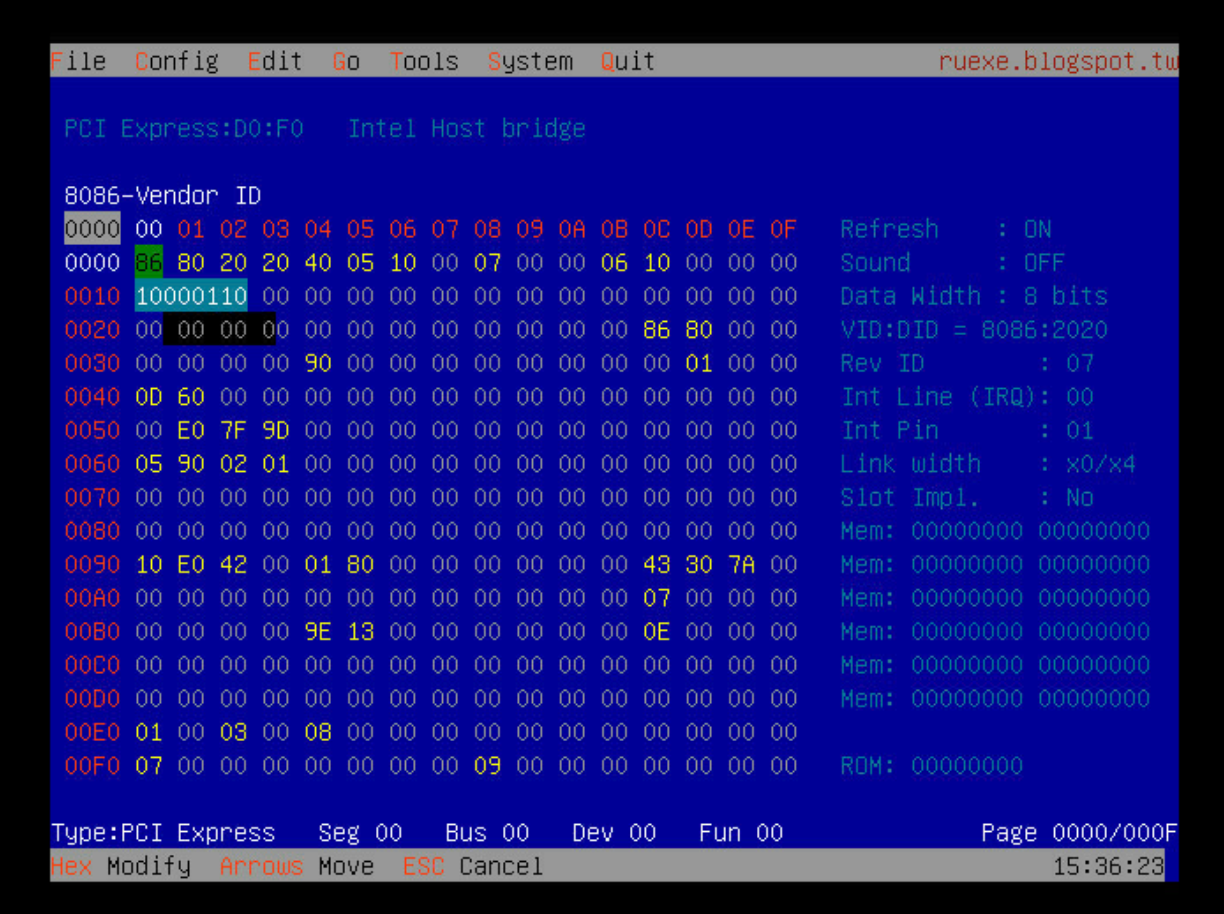
Task: Select byte 09 in row 00F0
Action: point(487,767)
